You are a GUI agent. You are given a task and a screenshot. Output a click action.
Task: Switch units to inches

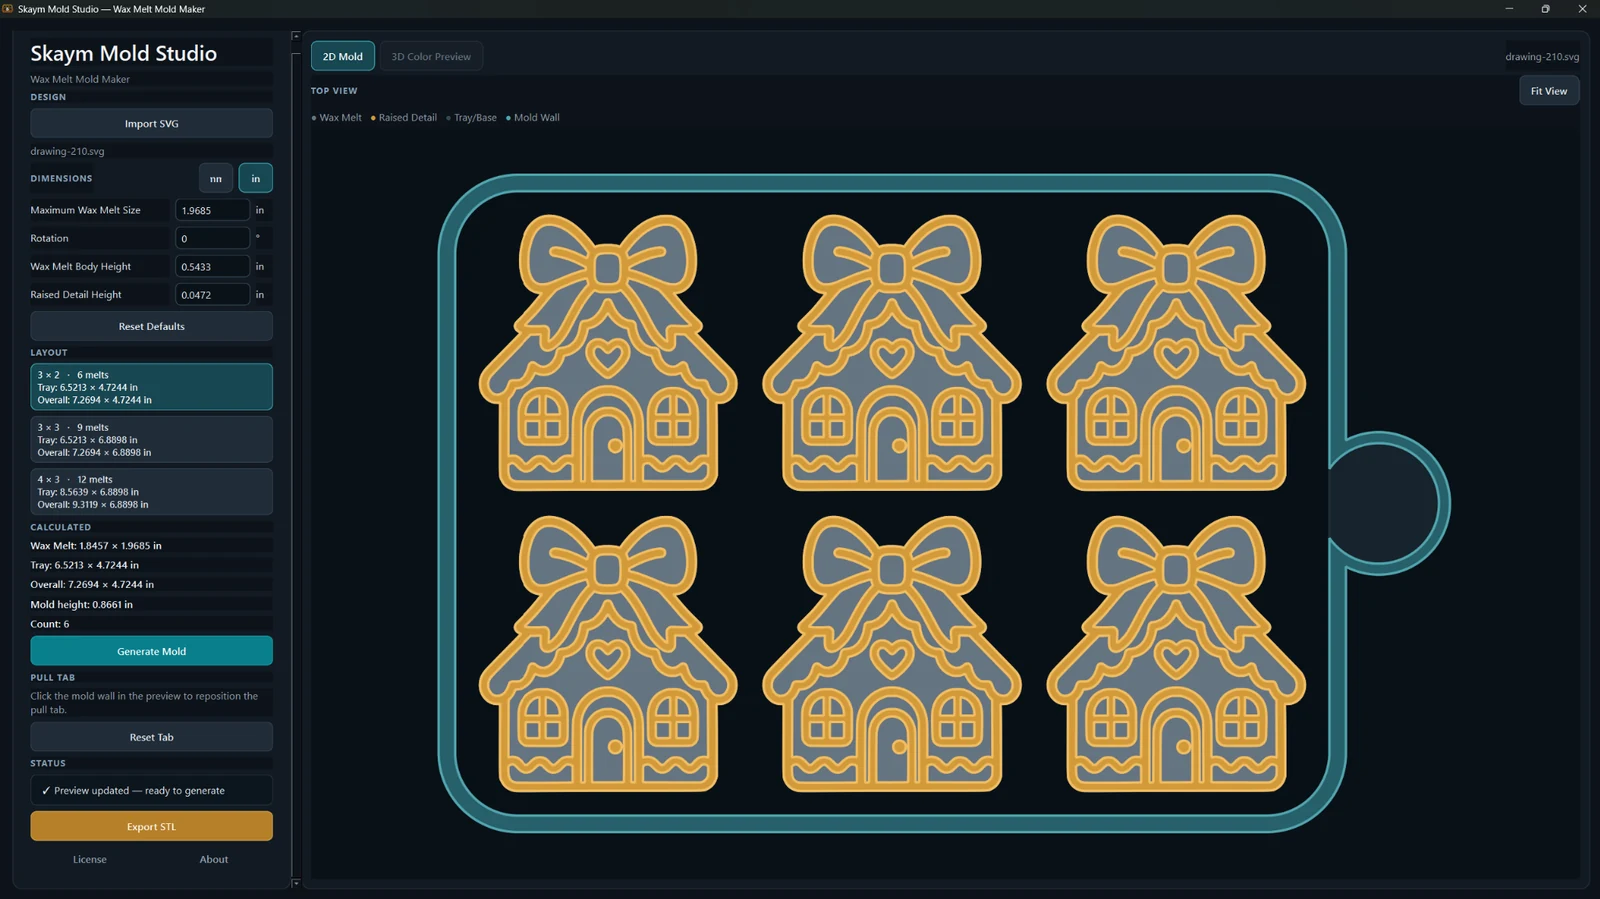[x=256, y=178]
